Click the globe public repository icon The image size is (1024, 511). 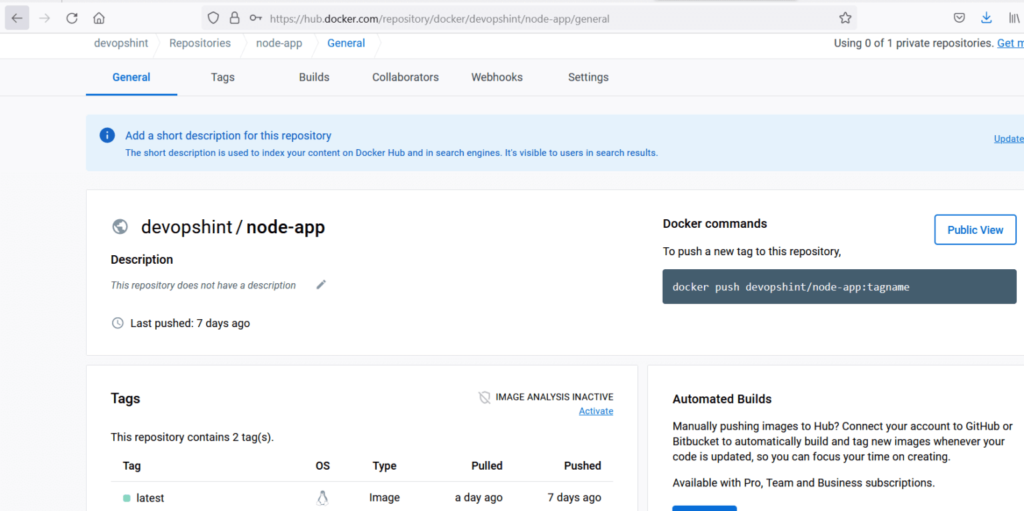coord(120,227)
